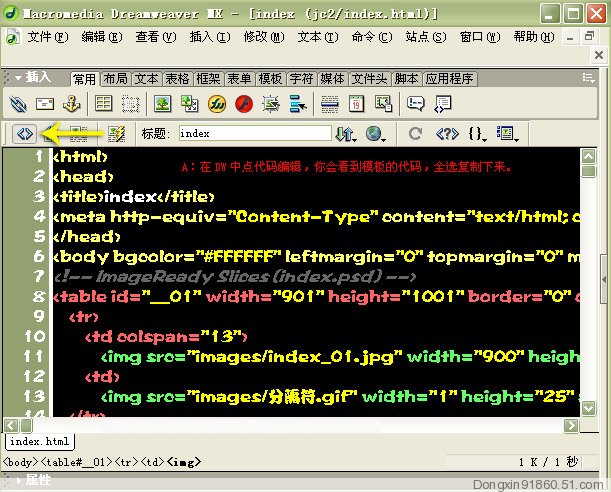Click the Image Placeholder icon
This screenshot has height=492, width=611.
coord(383,104)
